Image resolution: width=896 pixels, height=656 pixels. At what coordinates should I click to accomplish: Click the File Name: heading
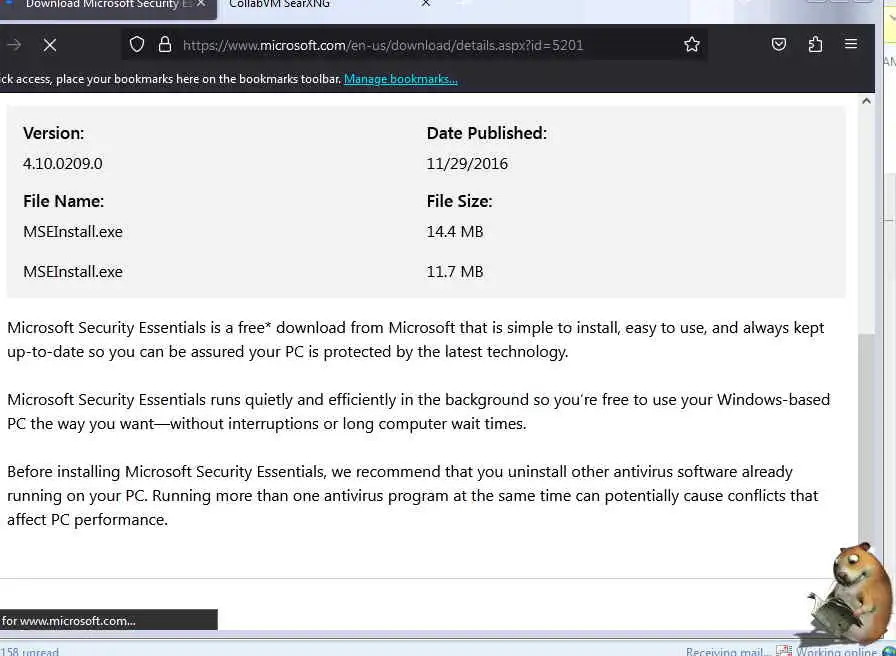point(63,201)
